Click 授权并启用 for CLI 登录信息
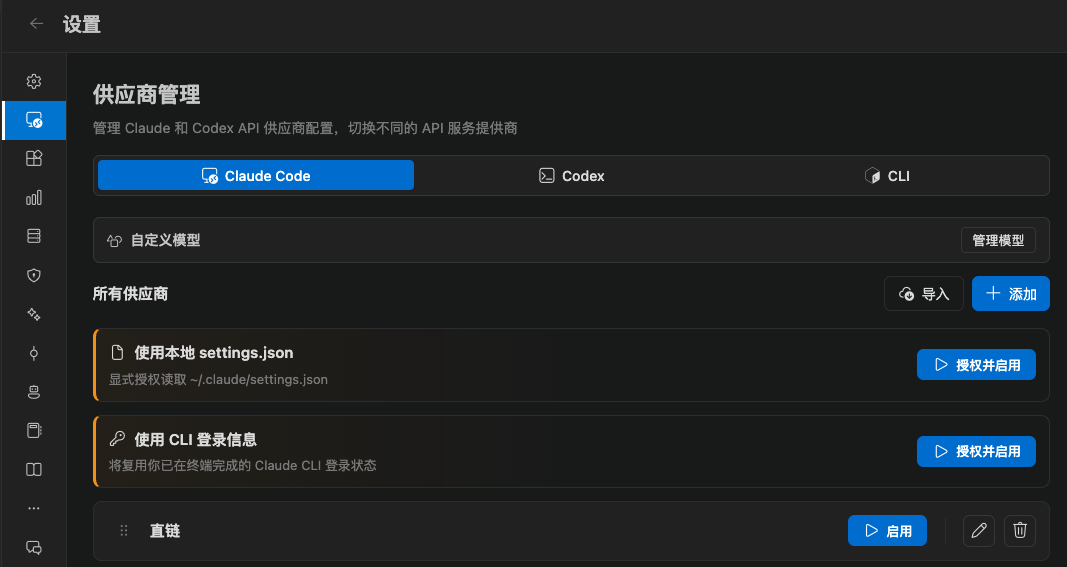The height and width of the screenshot is (567, 1067). pyautogui.click(x=976, y=451)
